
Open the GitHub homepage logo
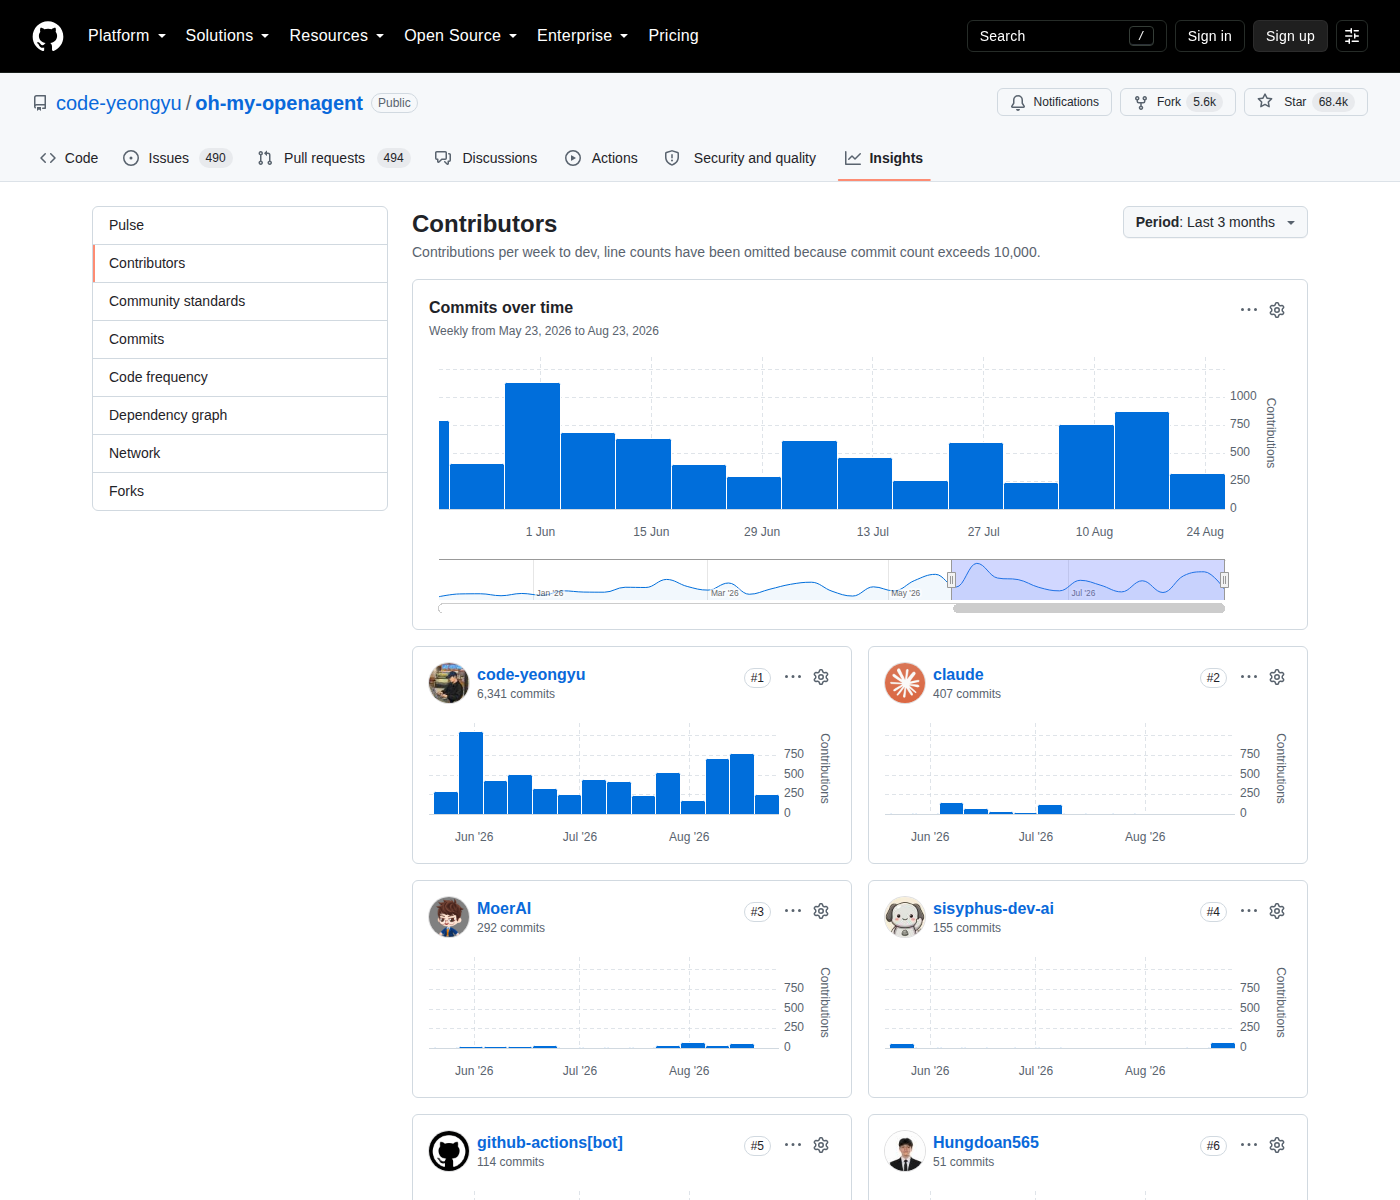click(48, 36)
